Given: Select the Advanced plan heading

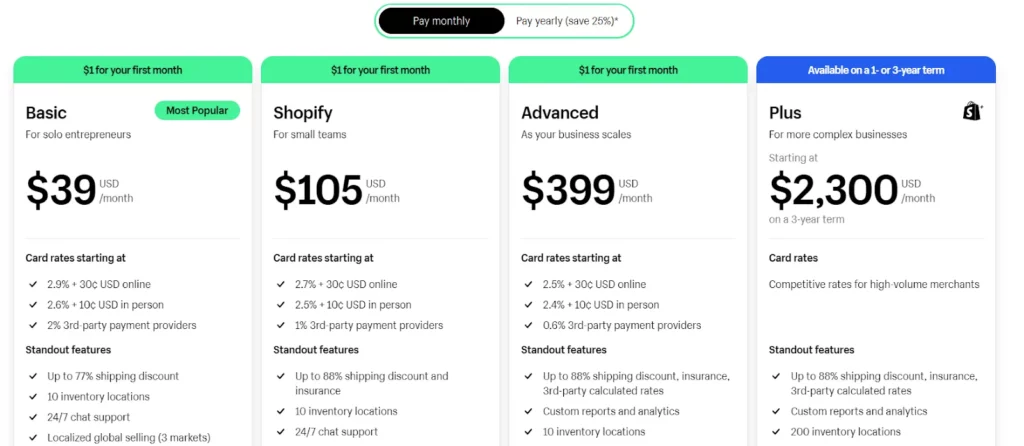Looking at the screenshot, I should click(560, 113).
